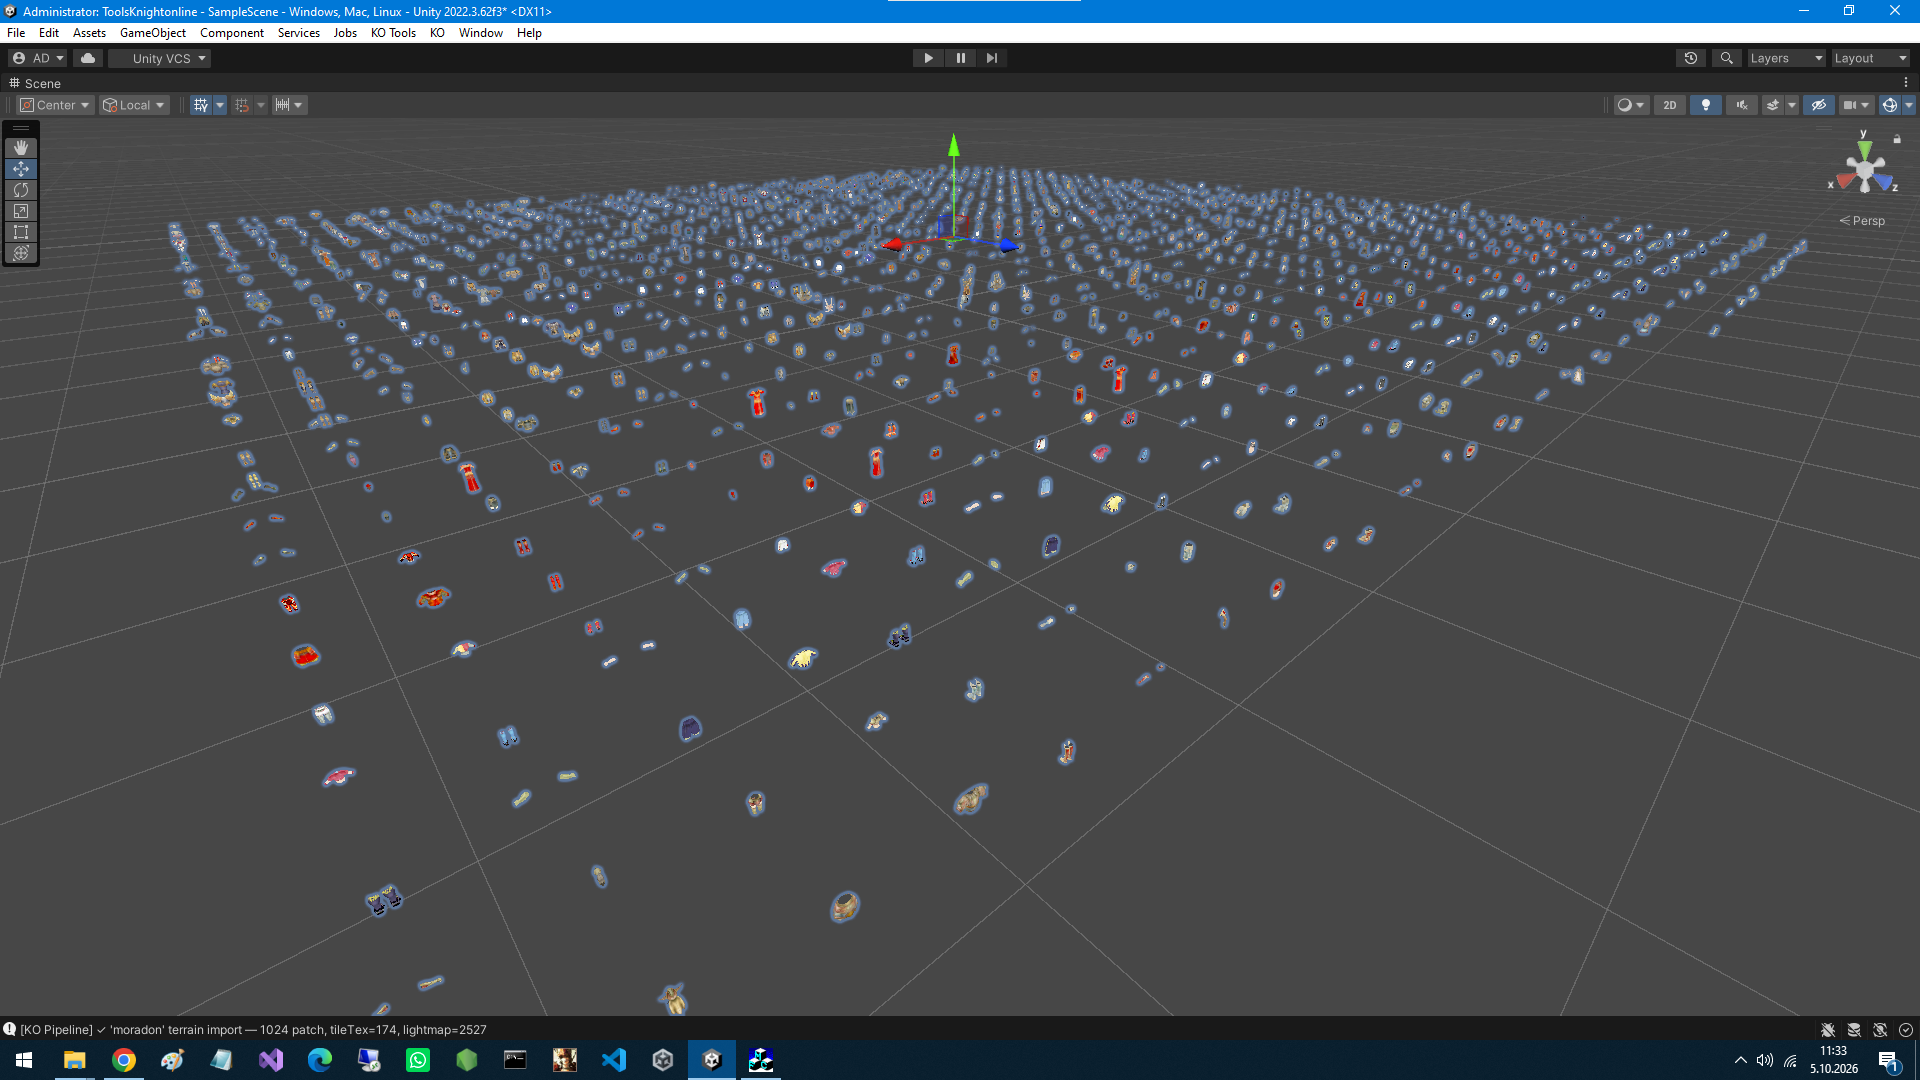Click the green Y axis on orientation gizmo
The image size is (1920, 1080).
point(1864,149)
